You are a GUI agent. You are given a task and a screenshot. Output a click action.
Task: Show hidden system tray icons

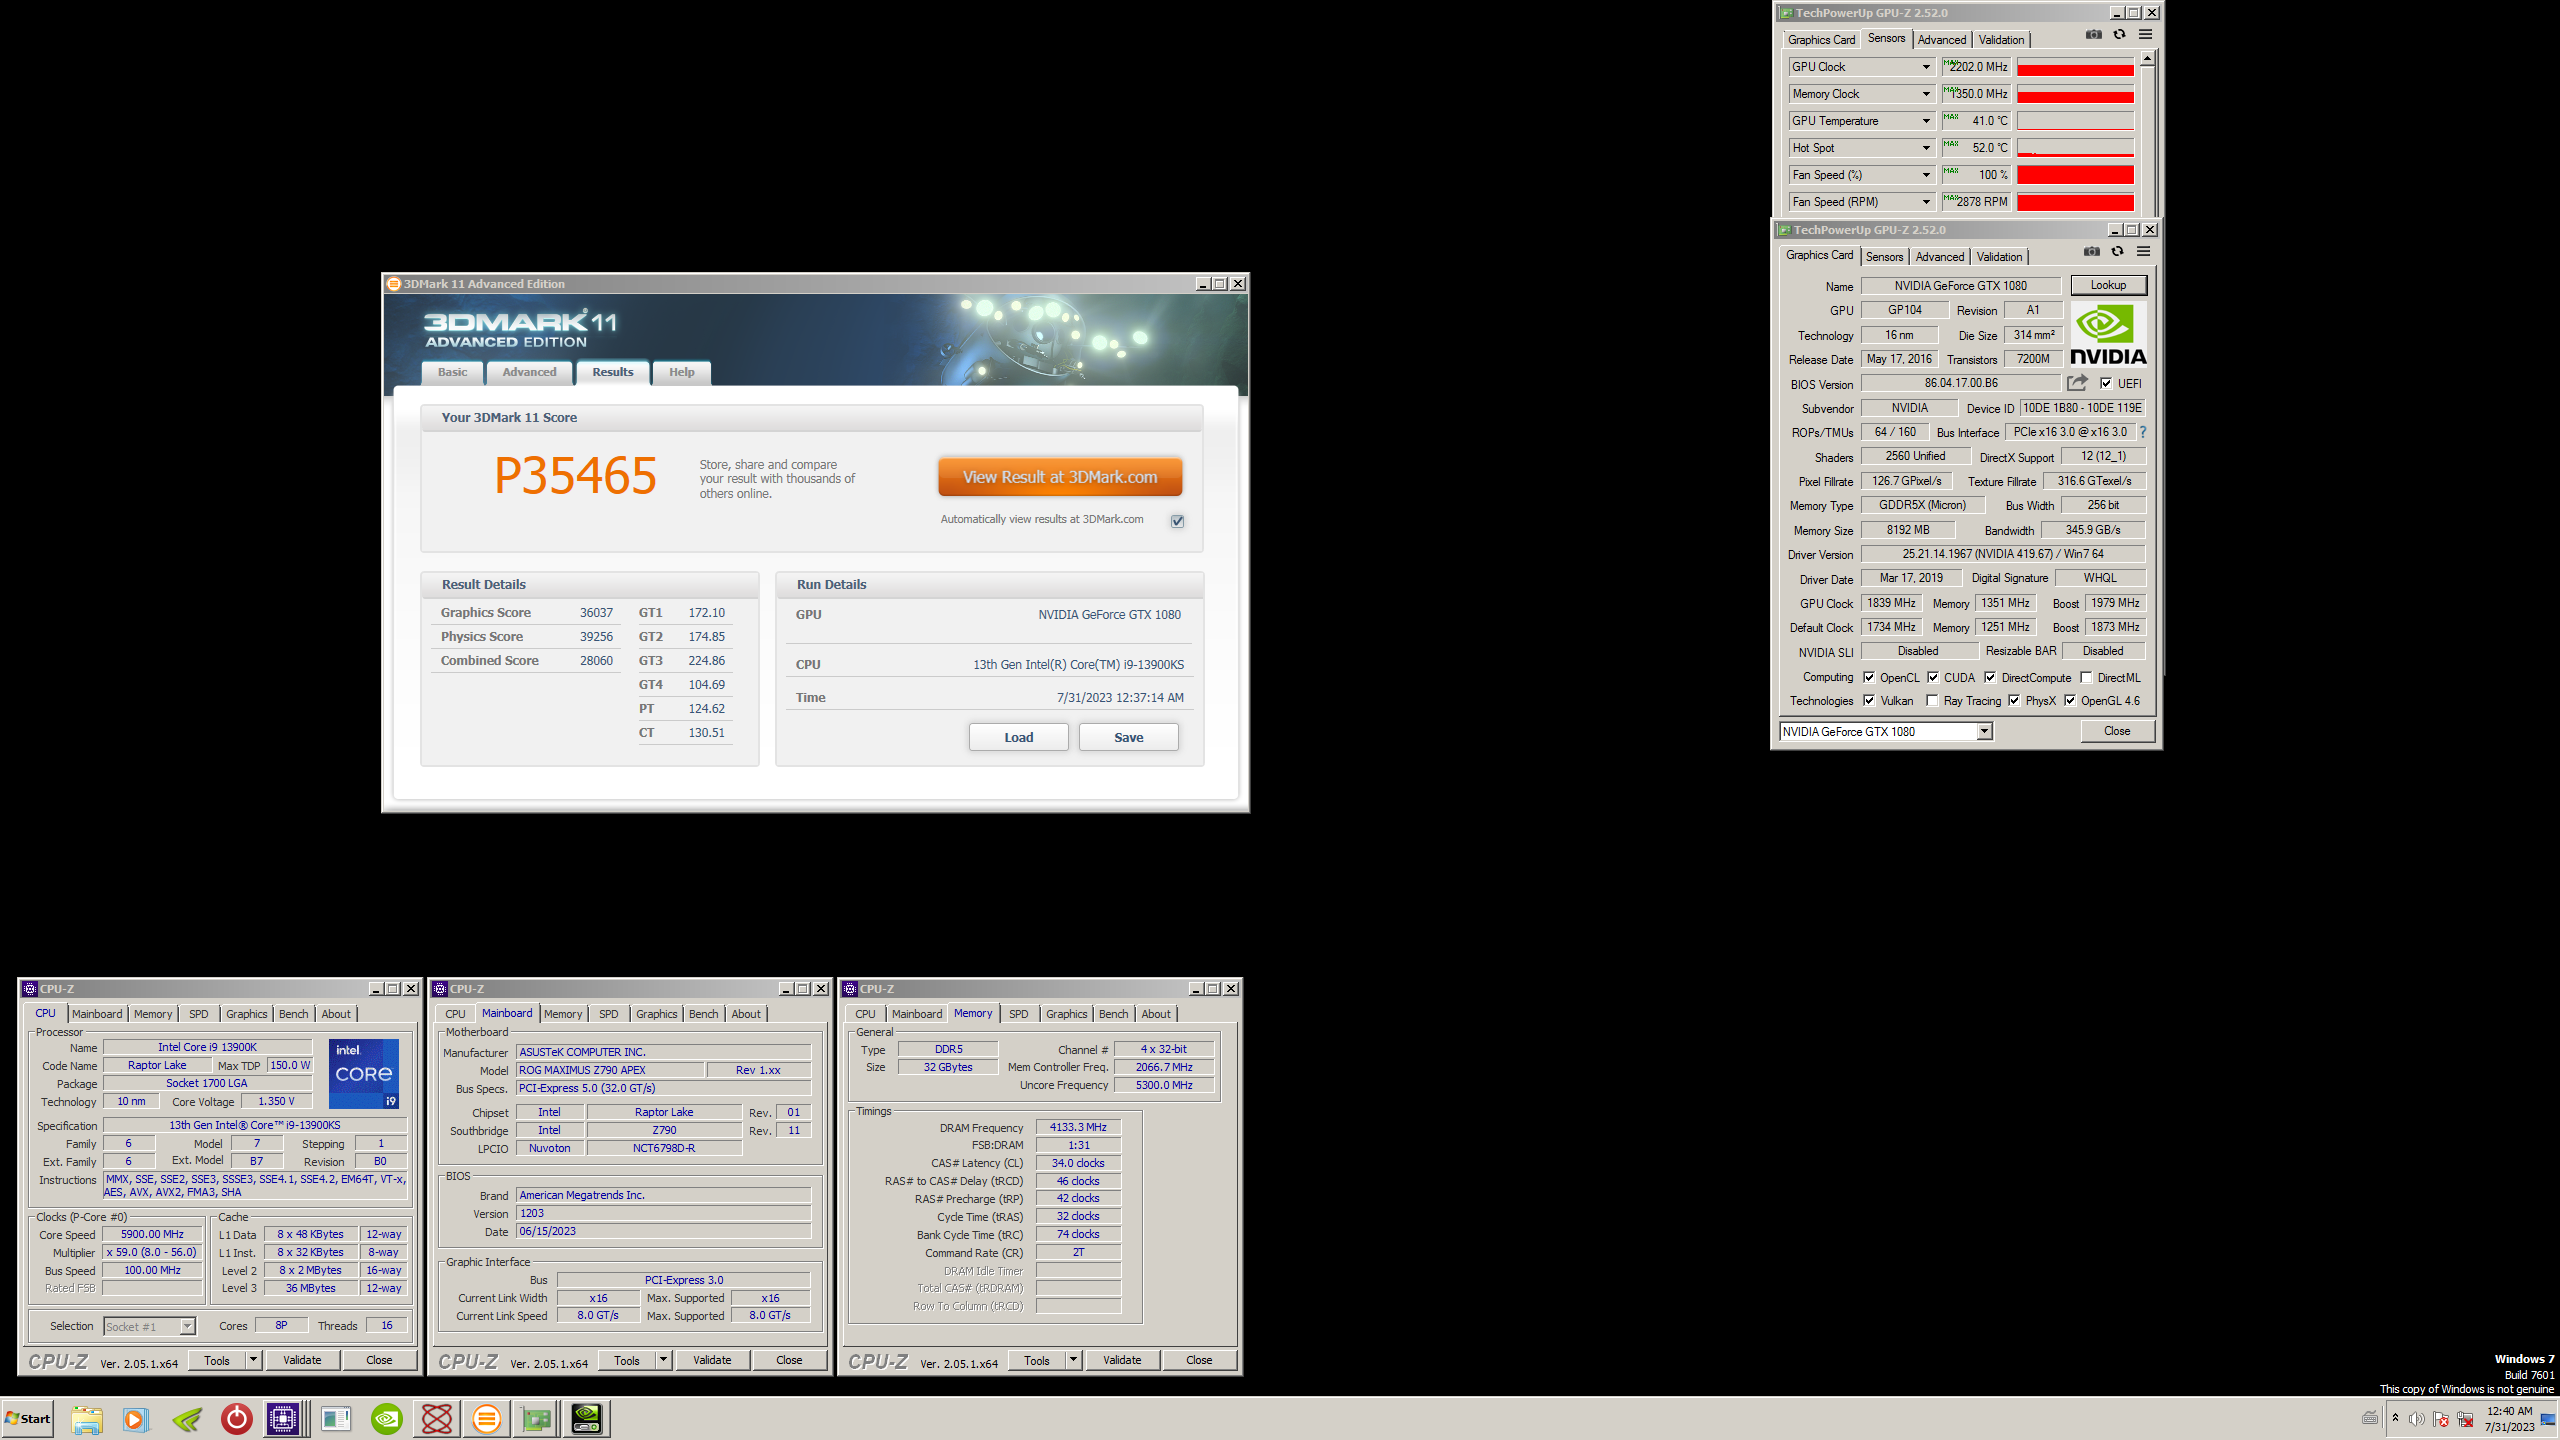(x=2395, y=1419)
